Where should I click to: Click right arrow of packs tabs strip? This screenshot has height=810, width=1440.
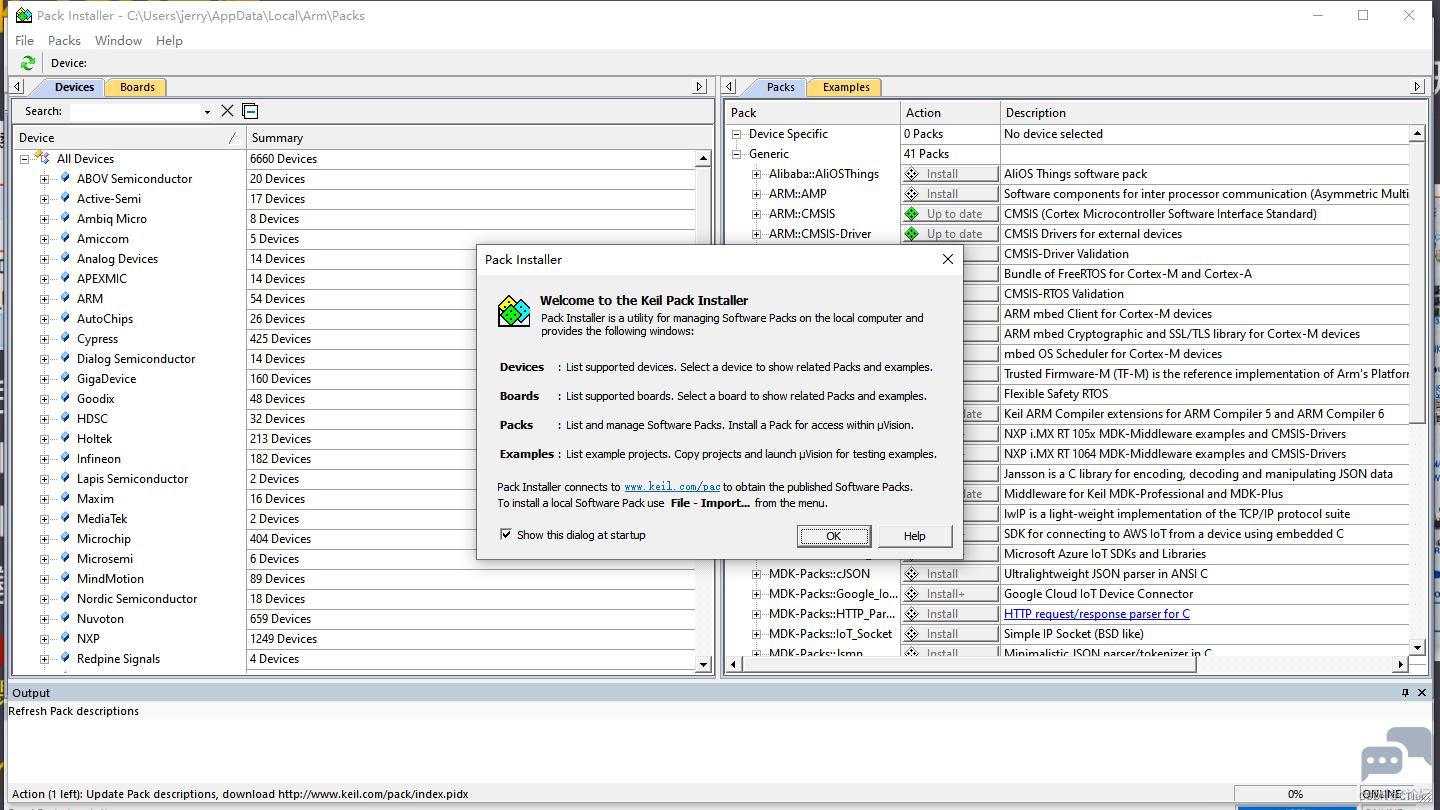click(1416, 87)
